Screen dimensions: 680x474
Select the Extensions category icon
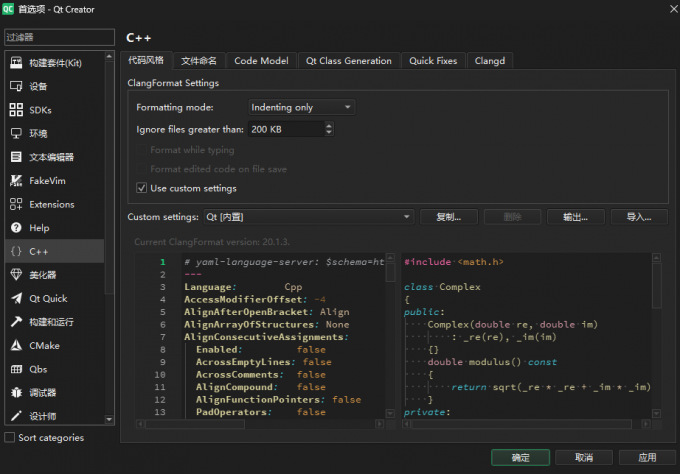(x=15, y=204)
